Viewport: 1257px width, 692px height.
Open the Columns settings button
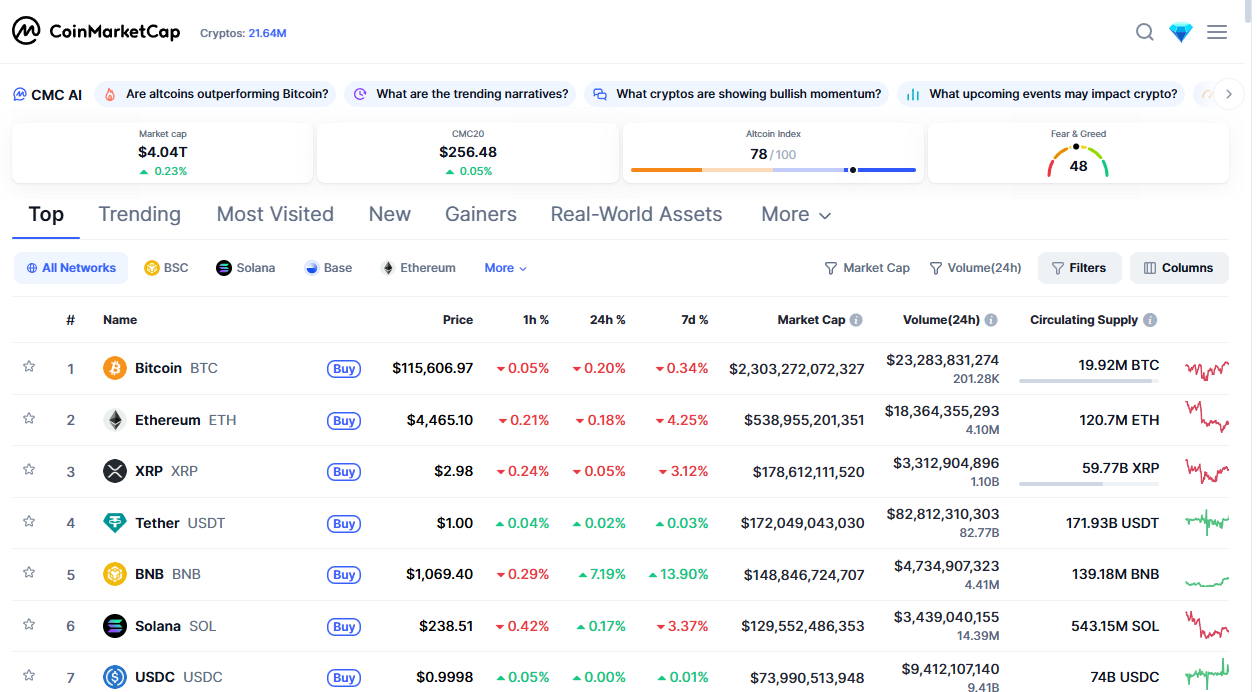tap(1179, 268)
